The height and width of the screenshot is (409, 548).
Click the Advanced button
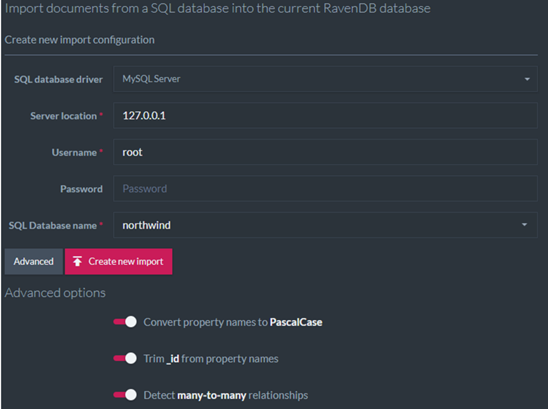34,261
